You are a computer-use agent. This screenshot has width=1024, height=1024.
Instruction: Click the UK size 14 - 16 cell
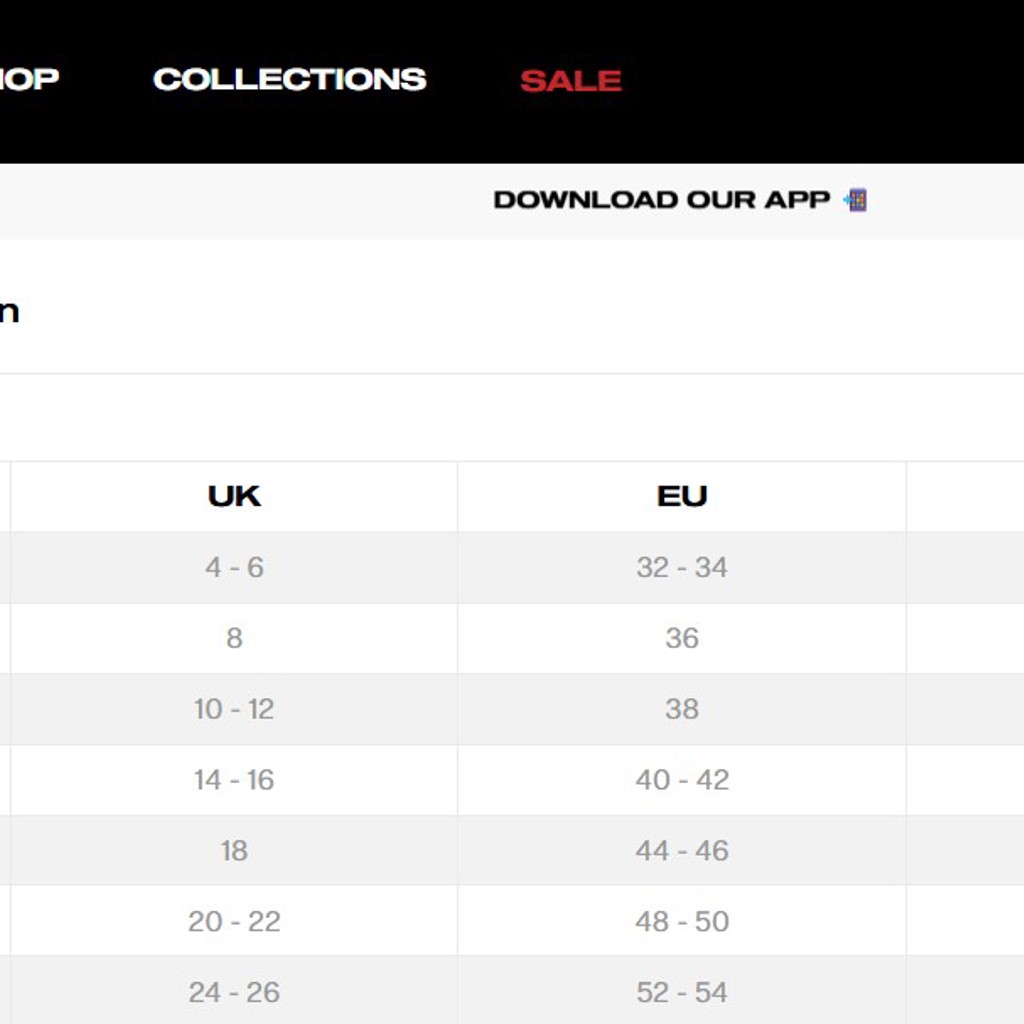pos(234,780)
